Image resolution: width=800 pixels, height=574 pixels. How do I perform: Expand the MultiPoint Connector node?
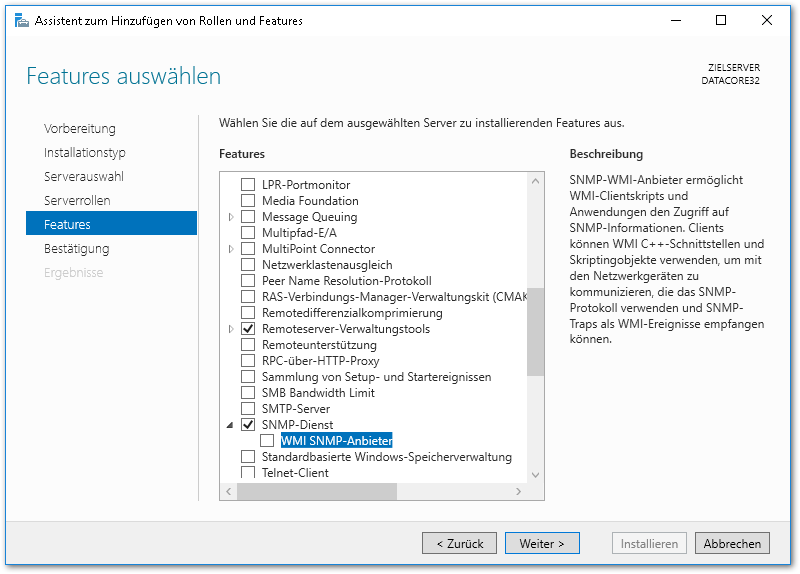pyautogui.click(x=231, y=249)
